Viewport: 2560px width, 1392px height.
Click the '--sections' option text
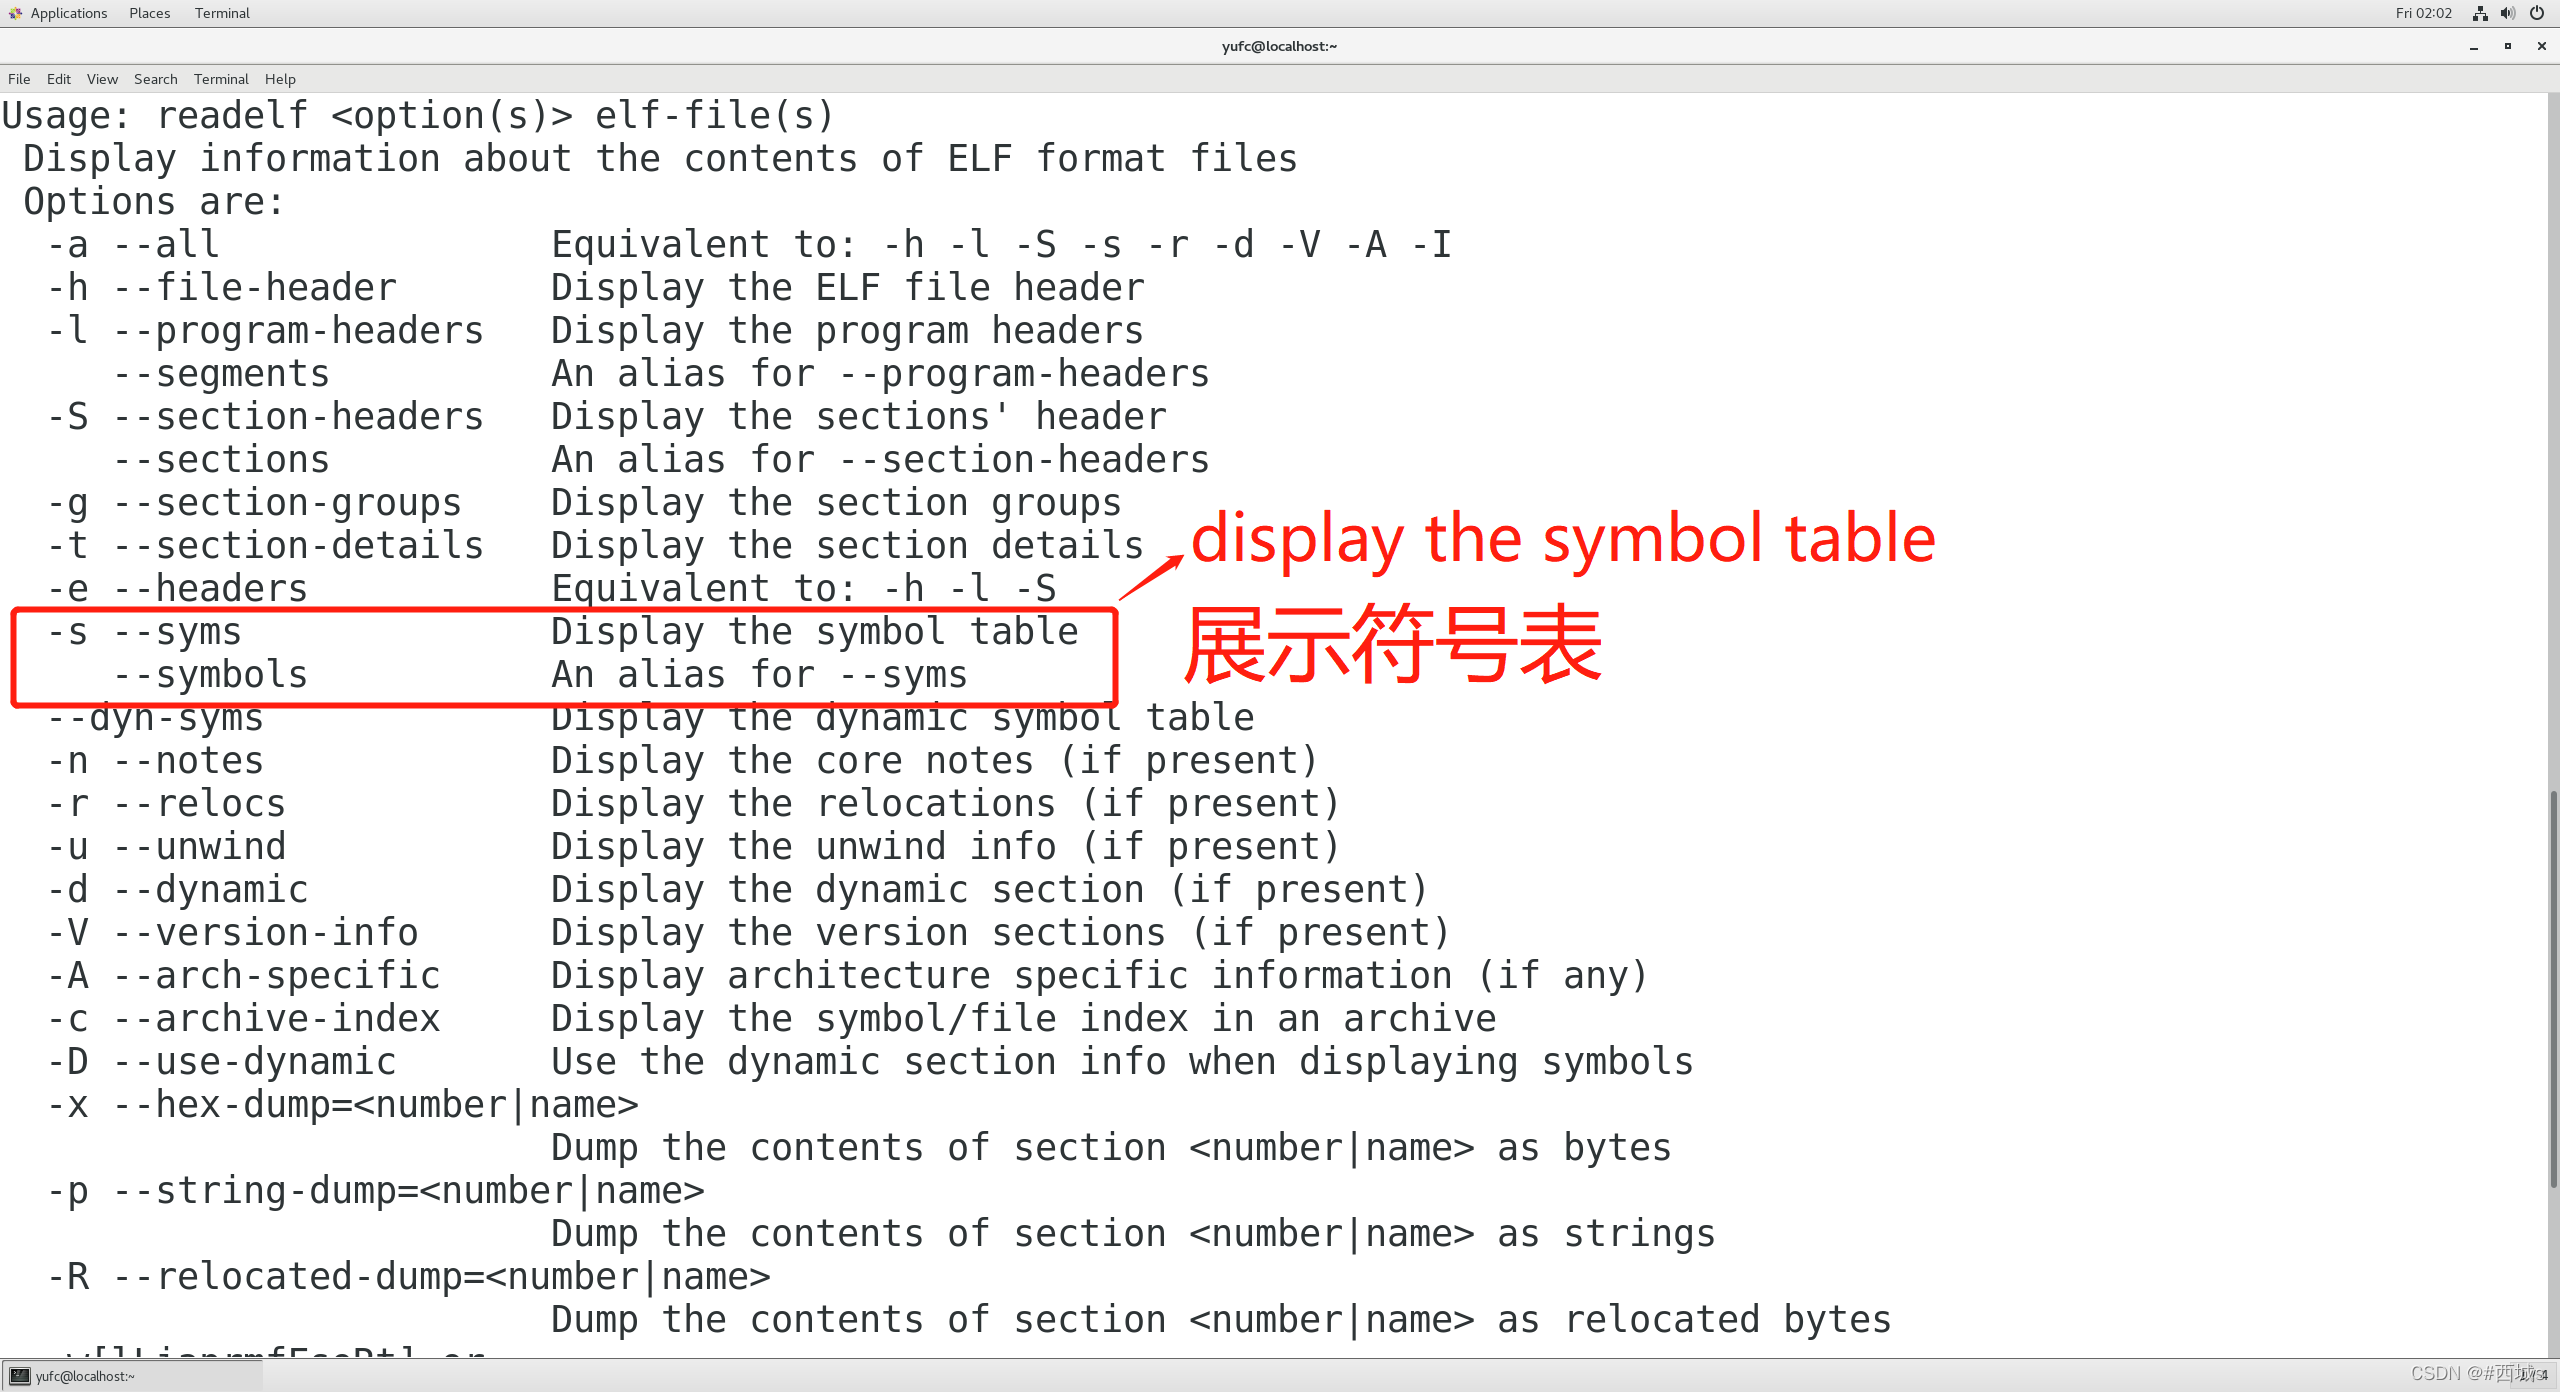click(x=222, y=460)
